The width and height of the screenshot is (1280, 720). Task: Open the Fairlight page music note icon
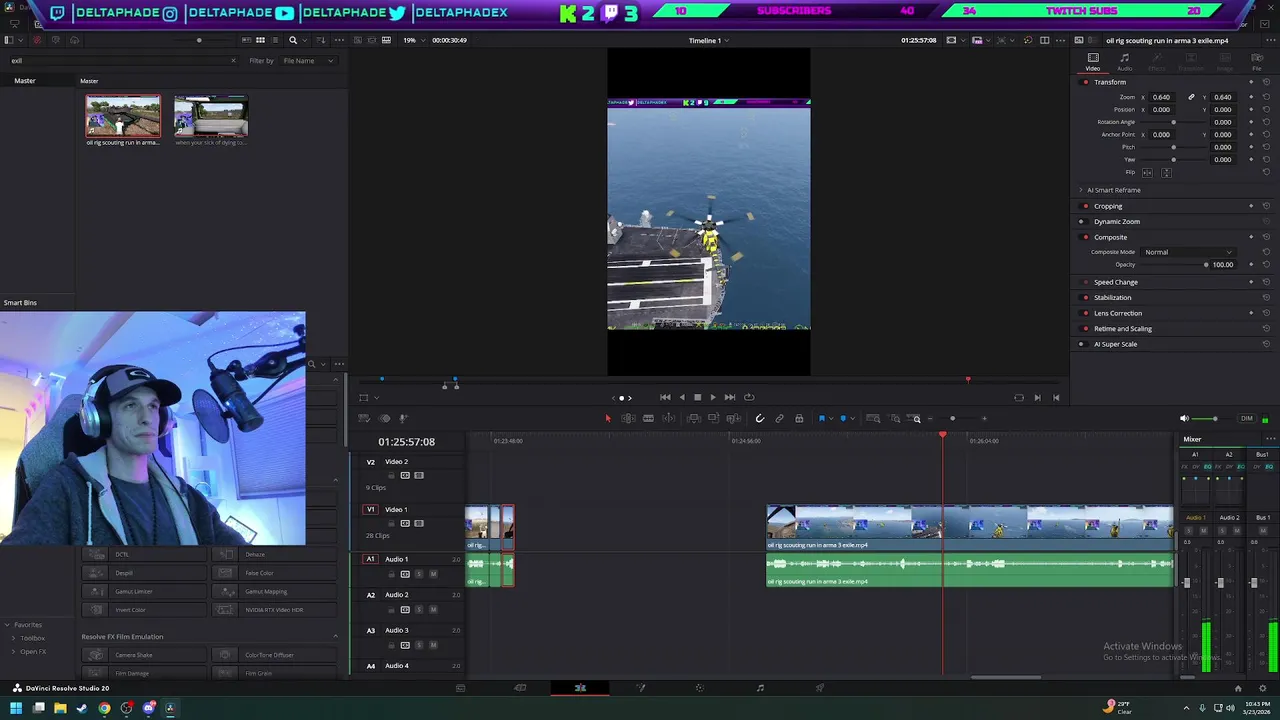pyautogui.click(x=760, y=688)
